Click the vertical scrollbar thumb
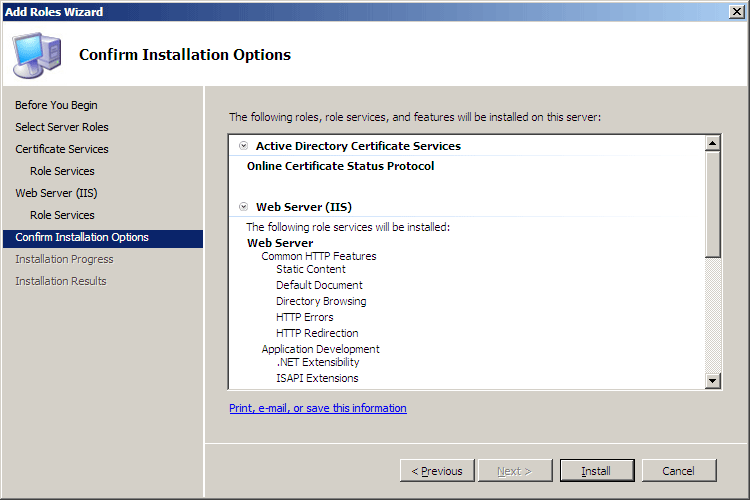 713,204
